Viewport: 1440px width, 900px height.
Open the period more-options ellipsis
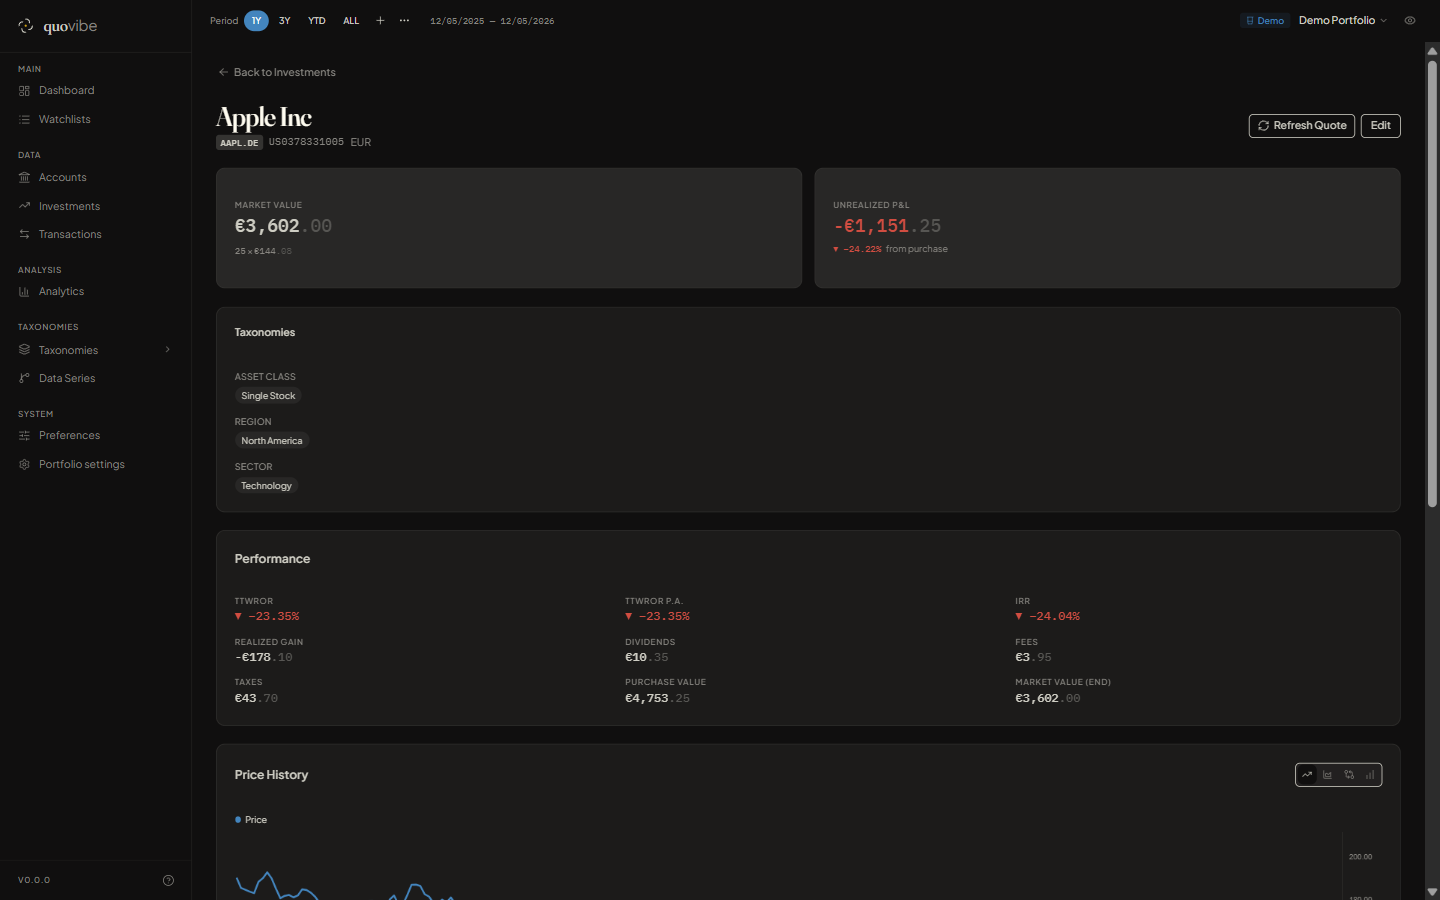(x=404, y=21)
